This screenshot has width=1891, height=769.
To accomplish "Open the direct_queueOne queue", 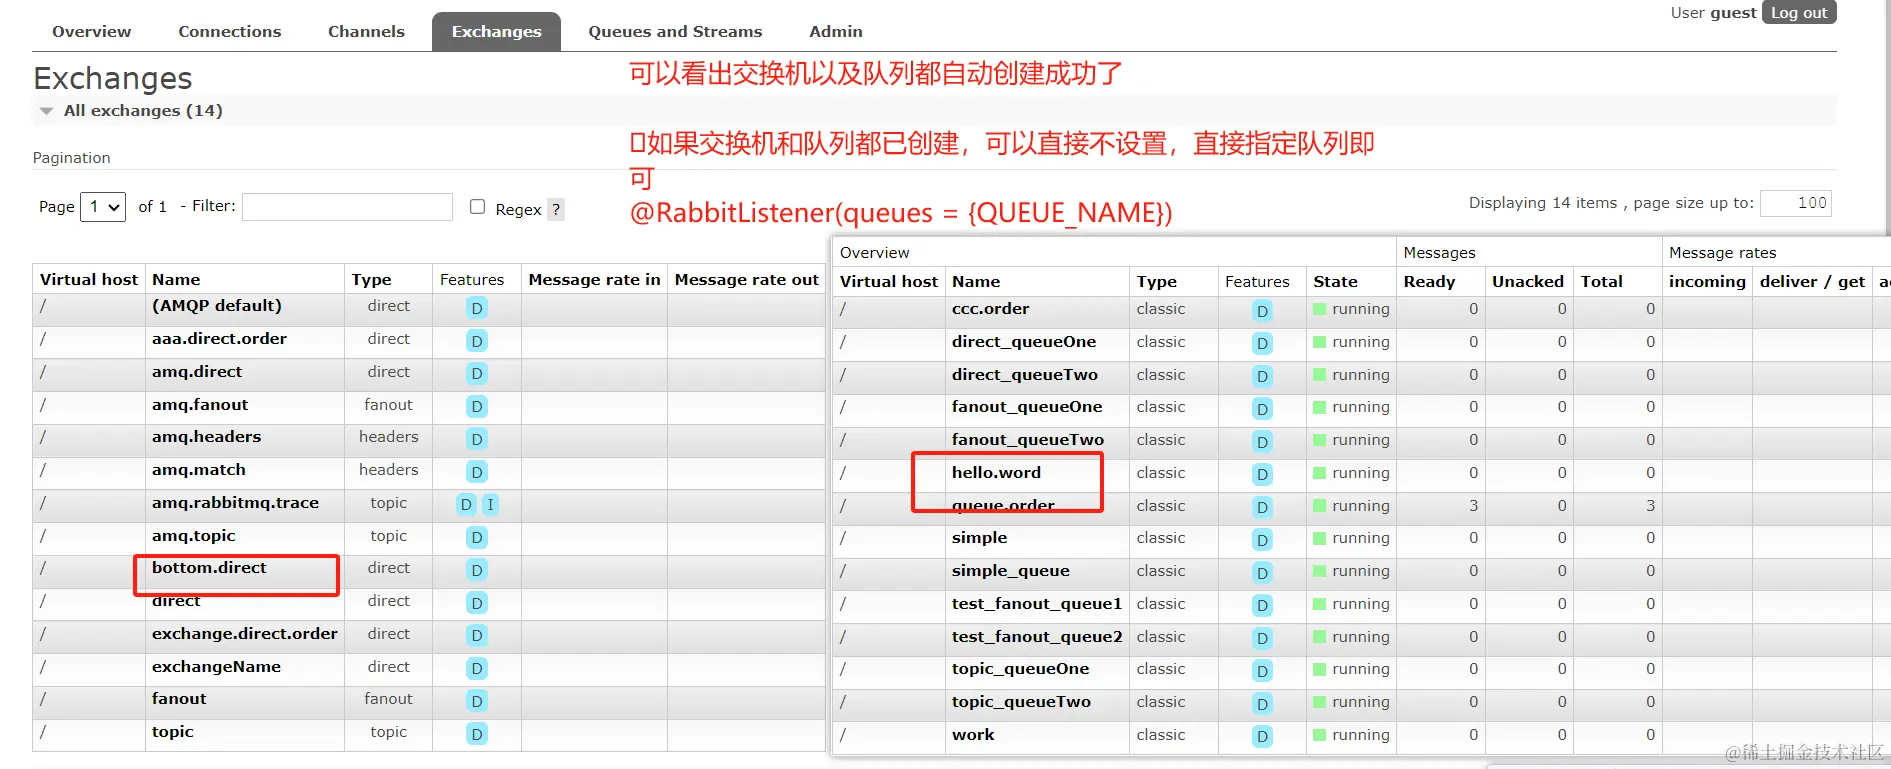I will [x=1024, y=342].
